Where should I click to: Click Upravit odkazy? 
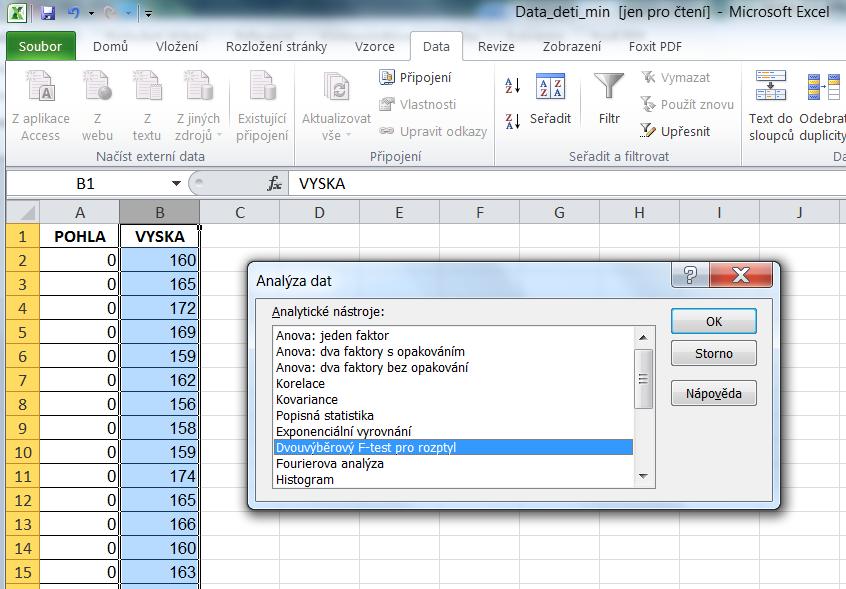click(433, 131)
